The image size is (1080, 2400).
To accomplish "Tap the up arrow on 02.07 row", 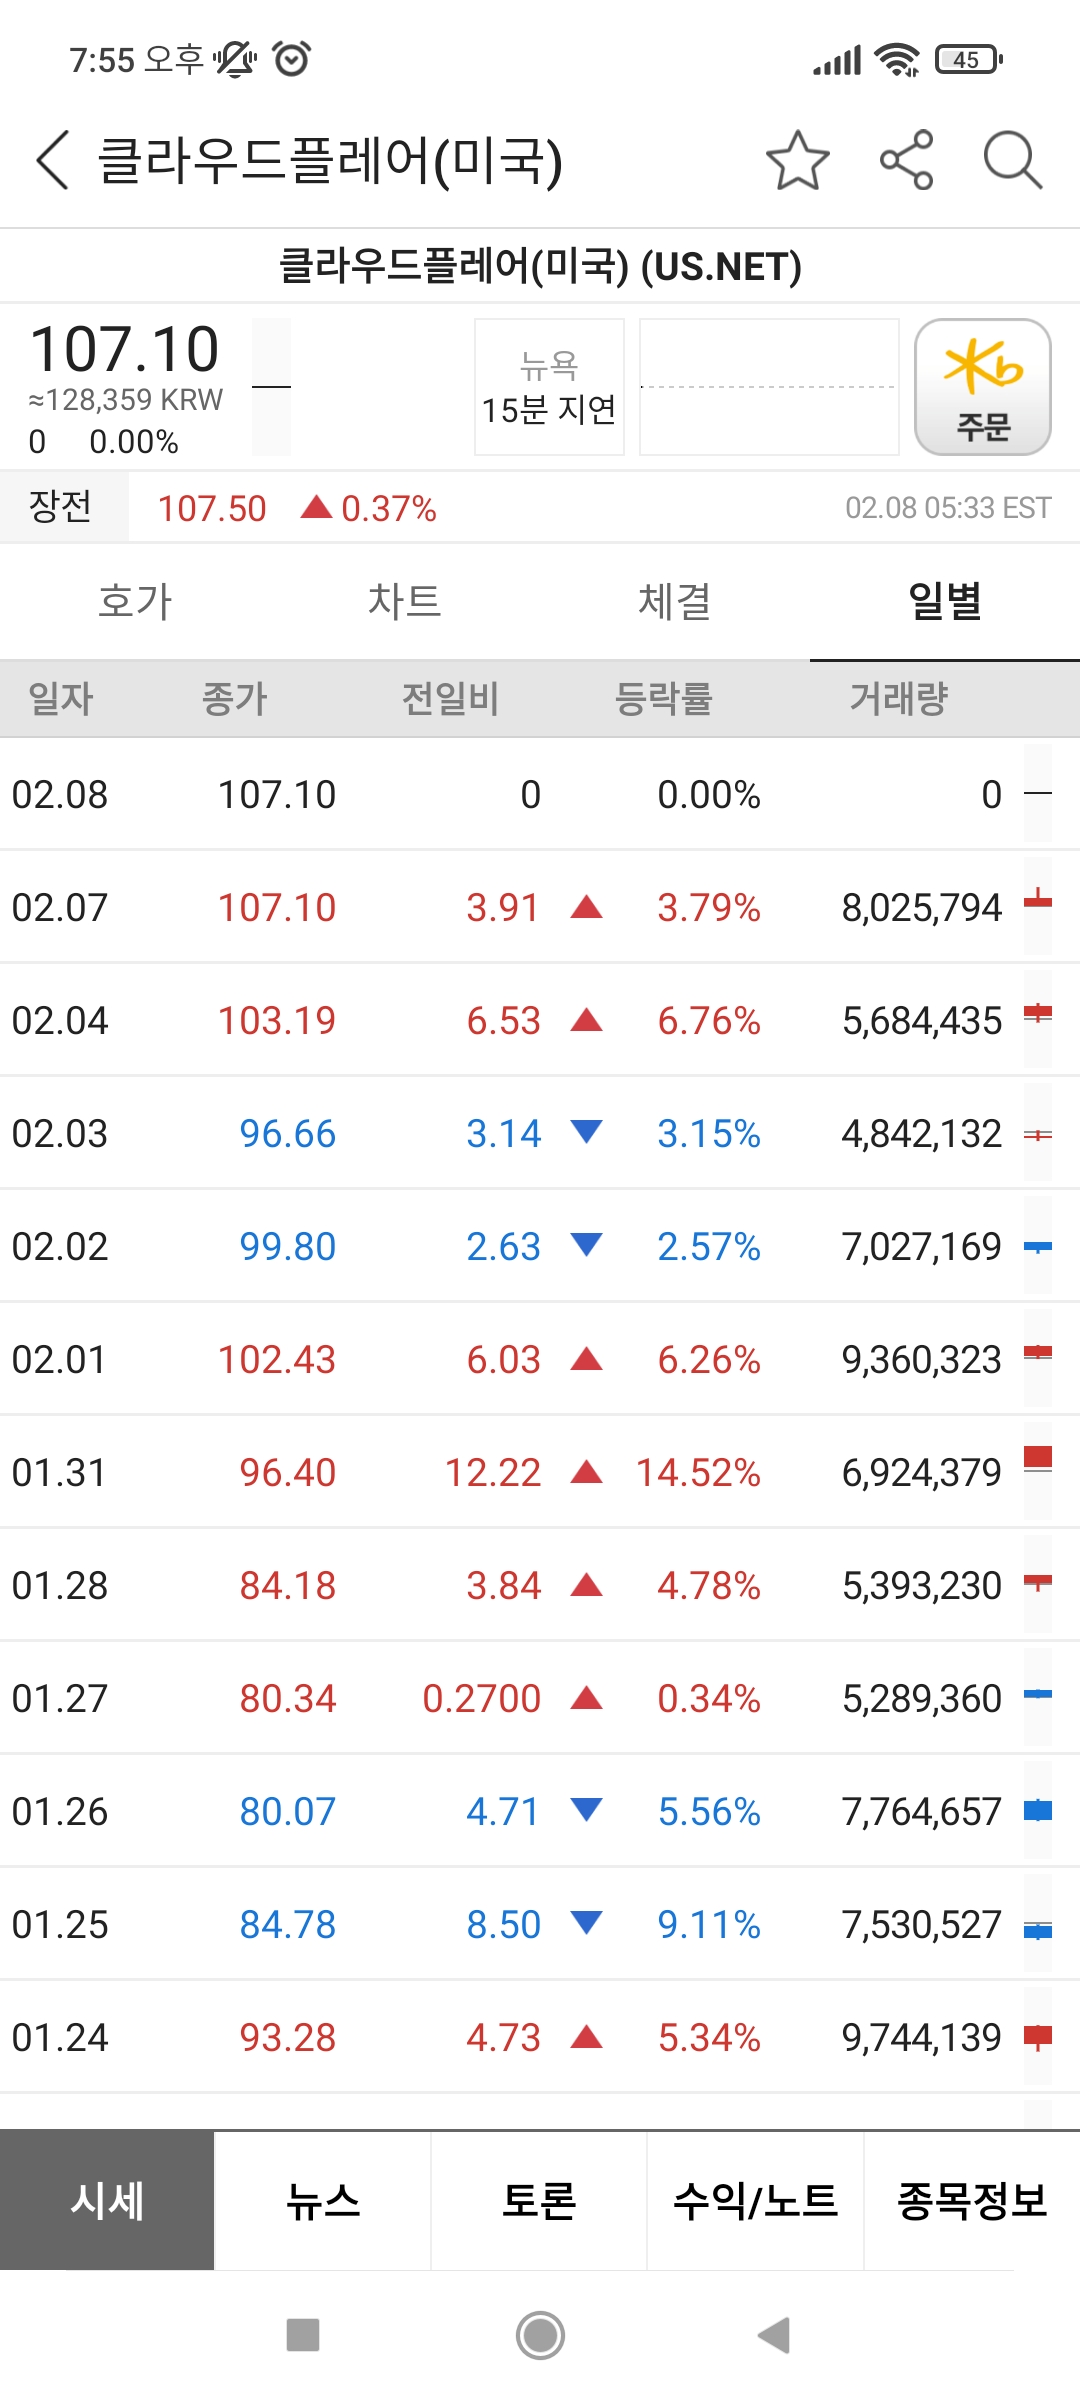I will coord(586,907).
